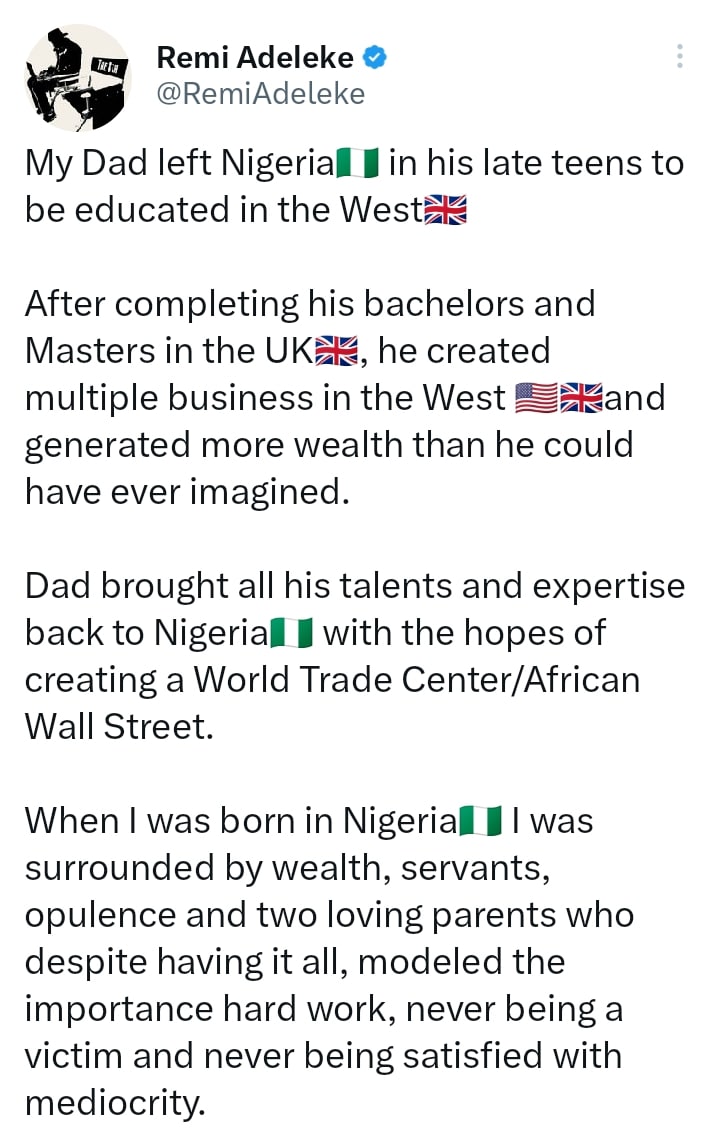The width and height of the screenshot is (720, 1142).
Task: Click the "After completing his bachelors and" line
Action: (x=309, y=303)
